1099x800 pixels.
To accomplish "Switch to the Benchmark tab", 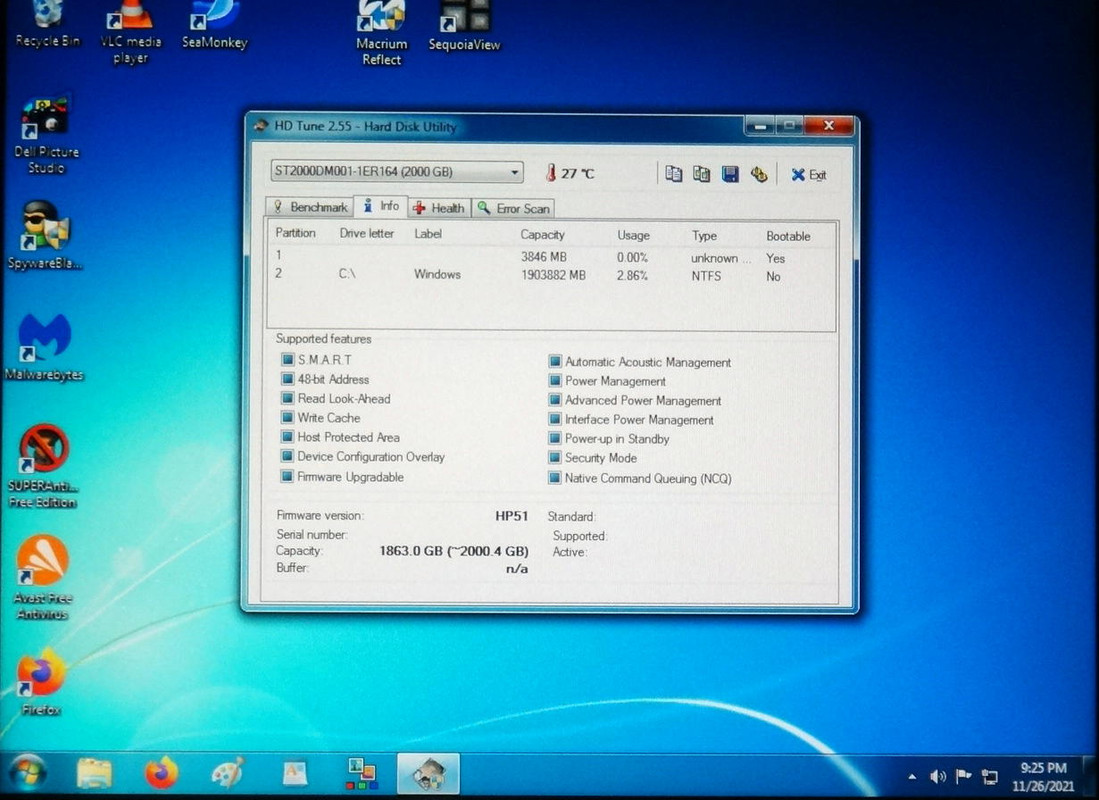I will tap(310, 207).
